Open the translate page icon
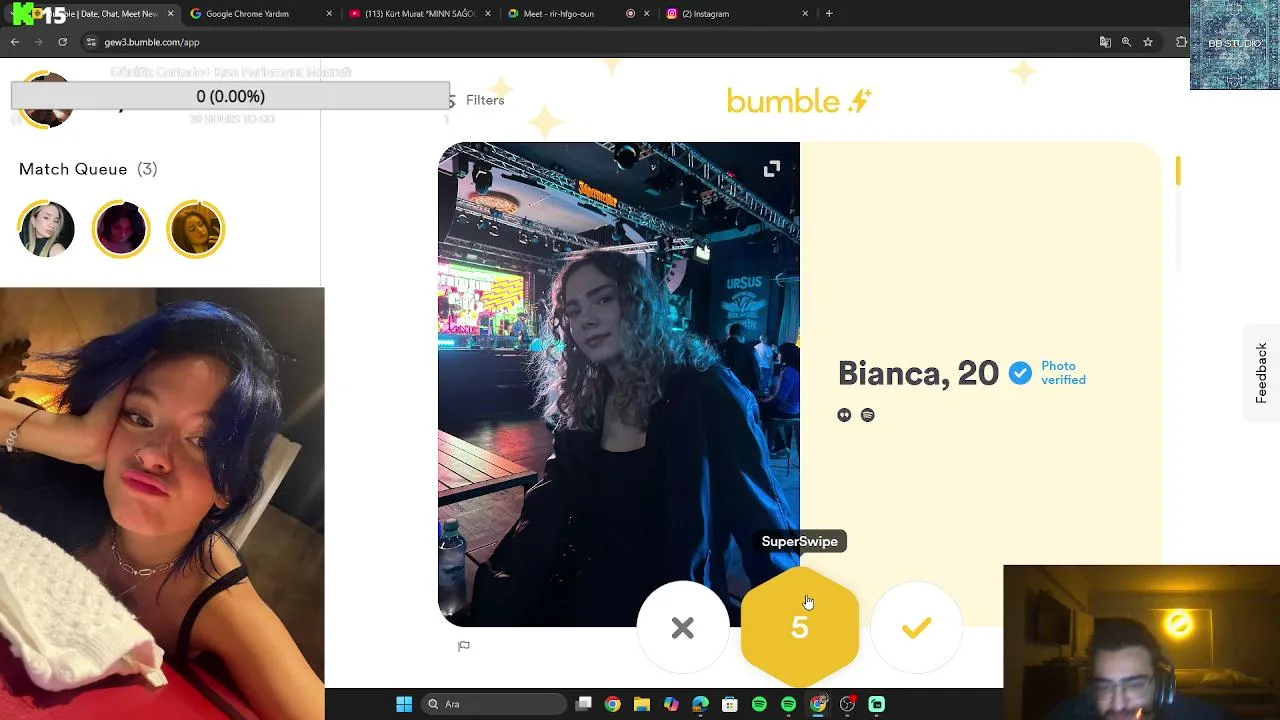Image resolution: width=1280 pixels, height=720 pixels. point(1105,42)
